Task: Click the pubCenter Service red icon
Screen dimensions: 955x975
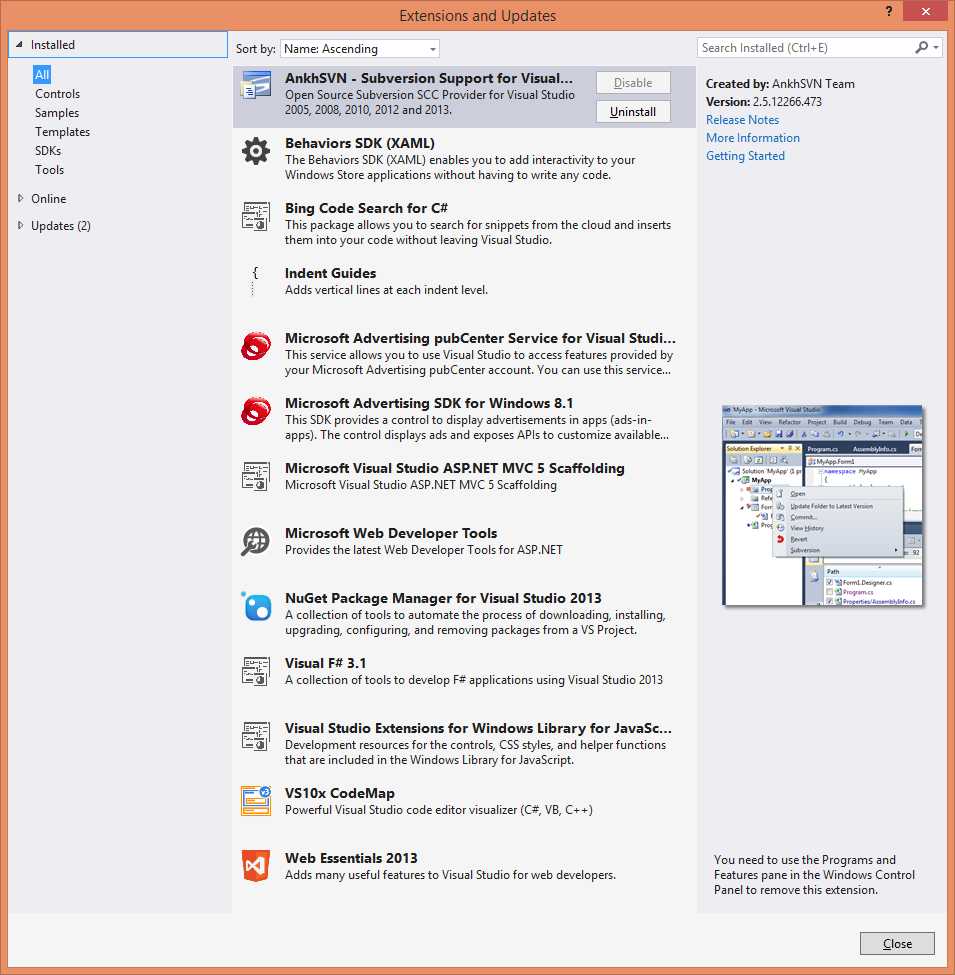Action: [256, 346]
